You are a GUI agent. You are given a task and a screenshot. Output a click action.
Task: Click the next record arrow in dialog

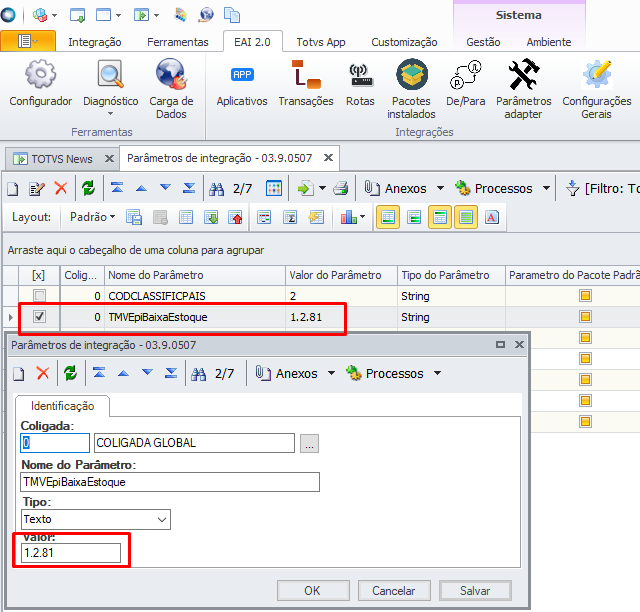147,372
